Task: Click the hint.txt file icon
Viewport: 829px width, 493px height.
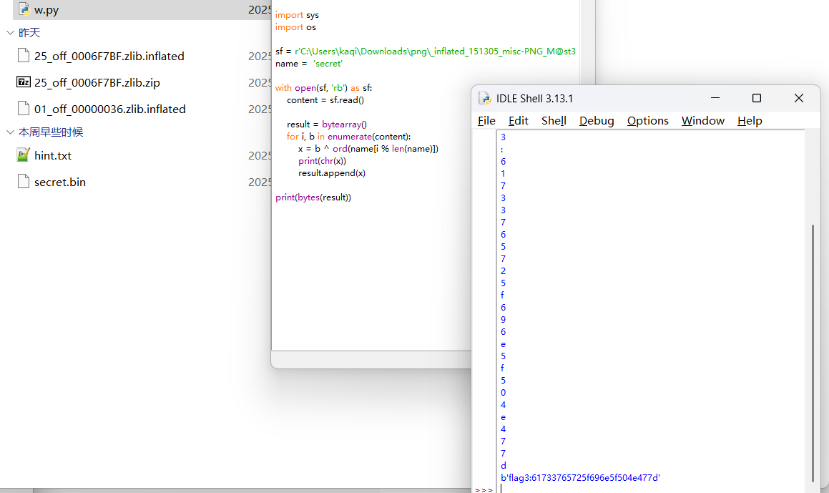Action: coord(24,156)
